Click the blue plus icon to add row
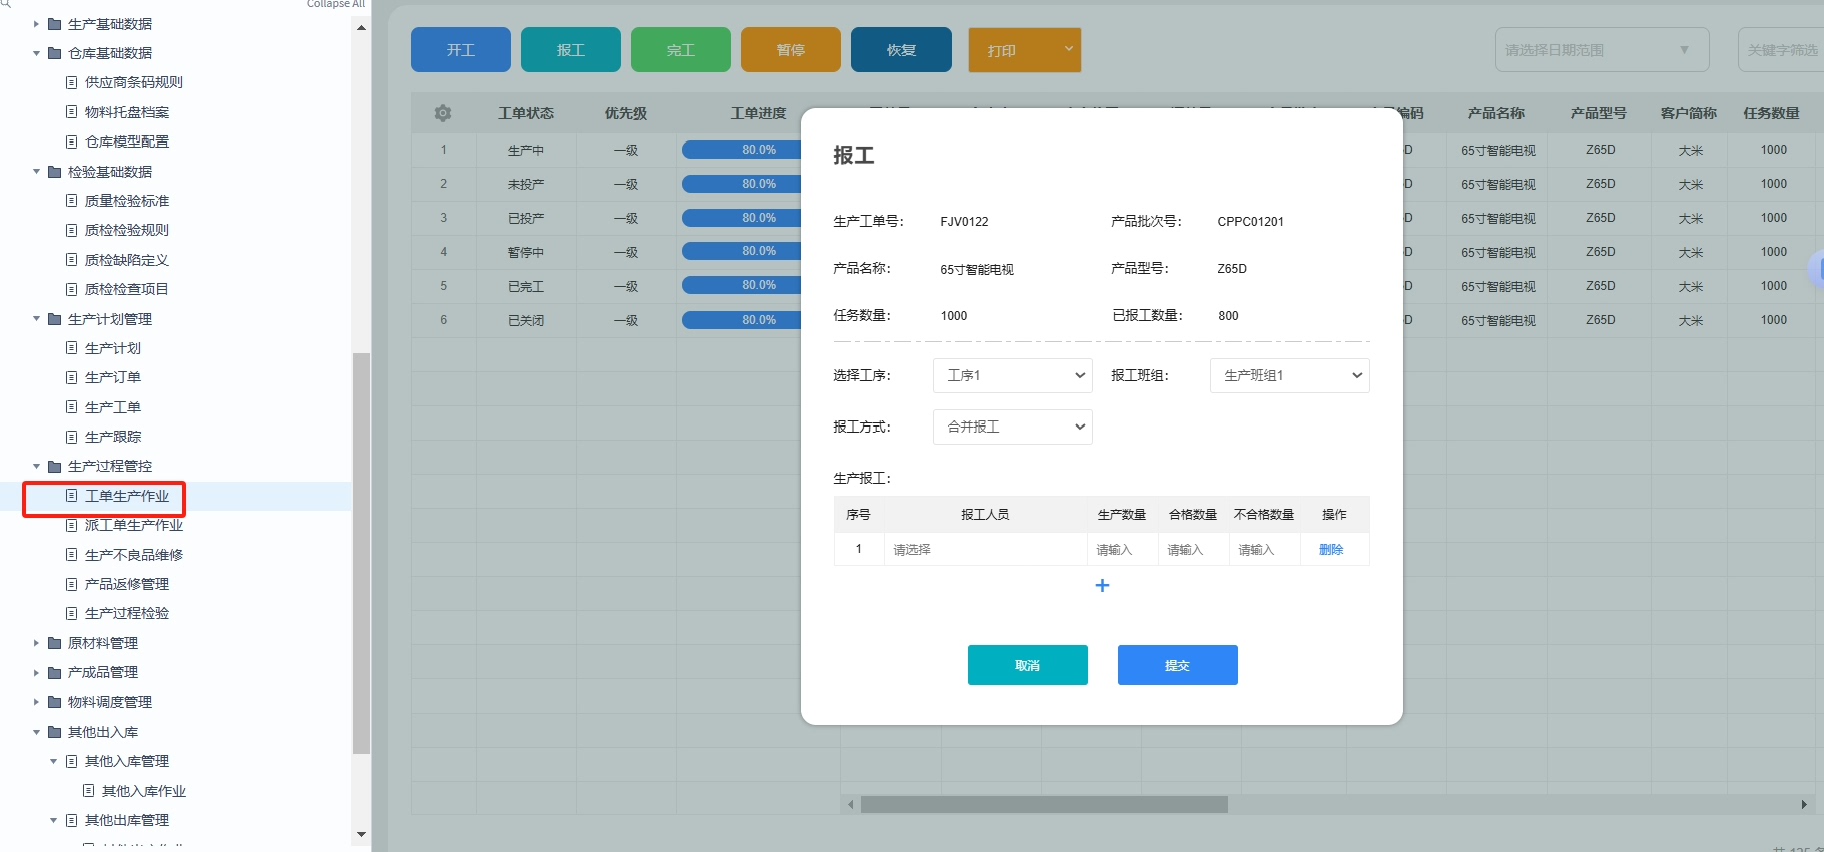The image size is (1824, 852). pyautogui.click(x=1102, y=586)
